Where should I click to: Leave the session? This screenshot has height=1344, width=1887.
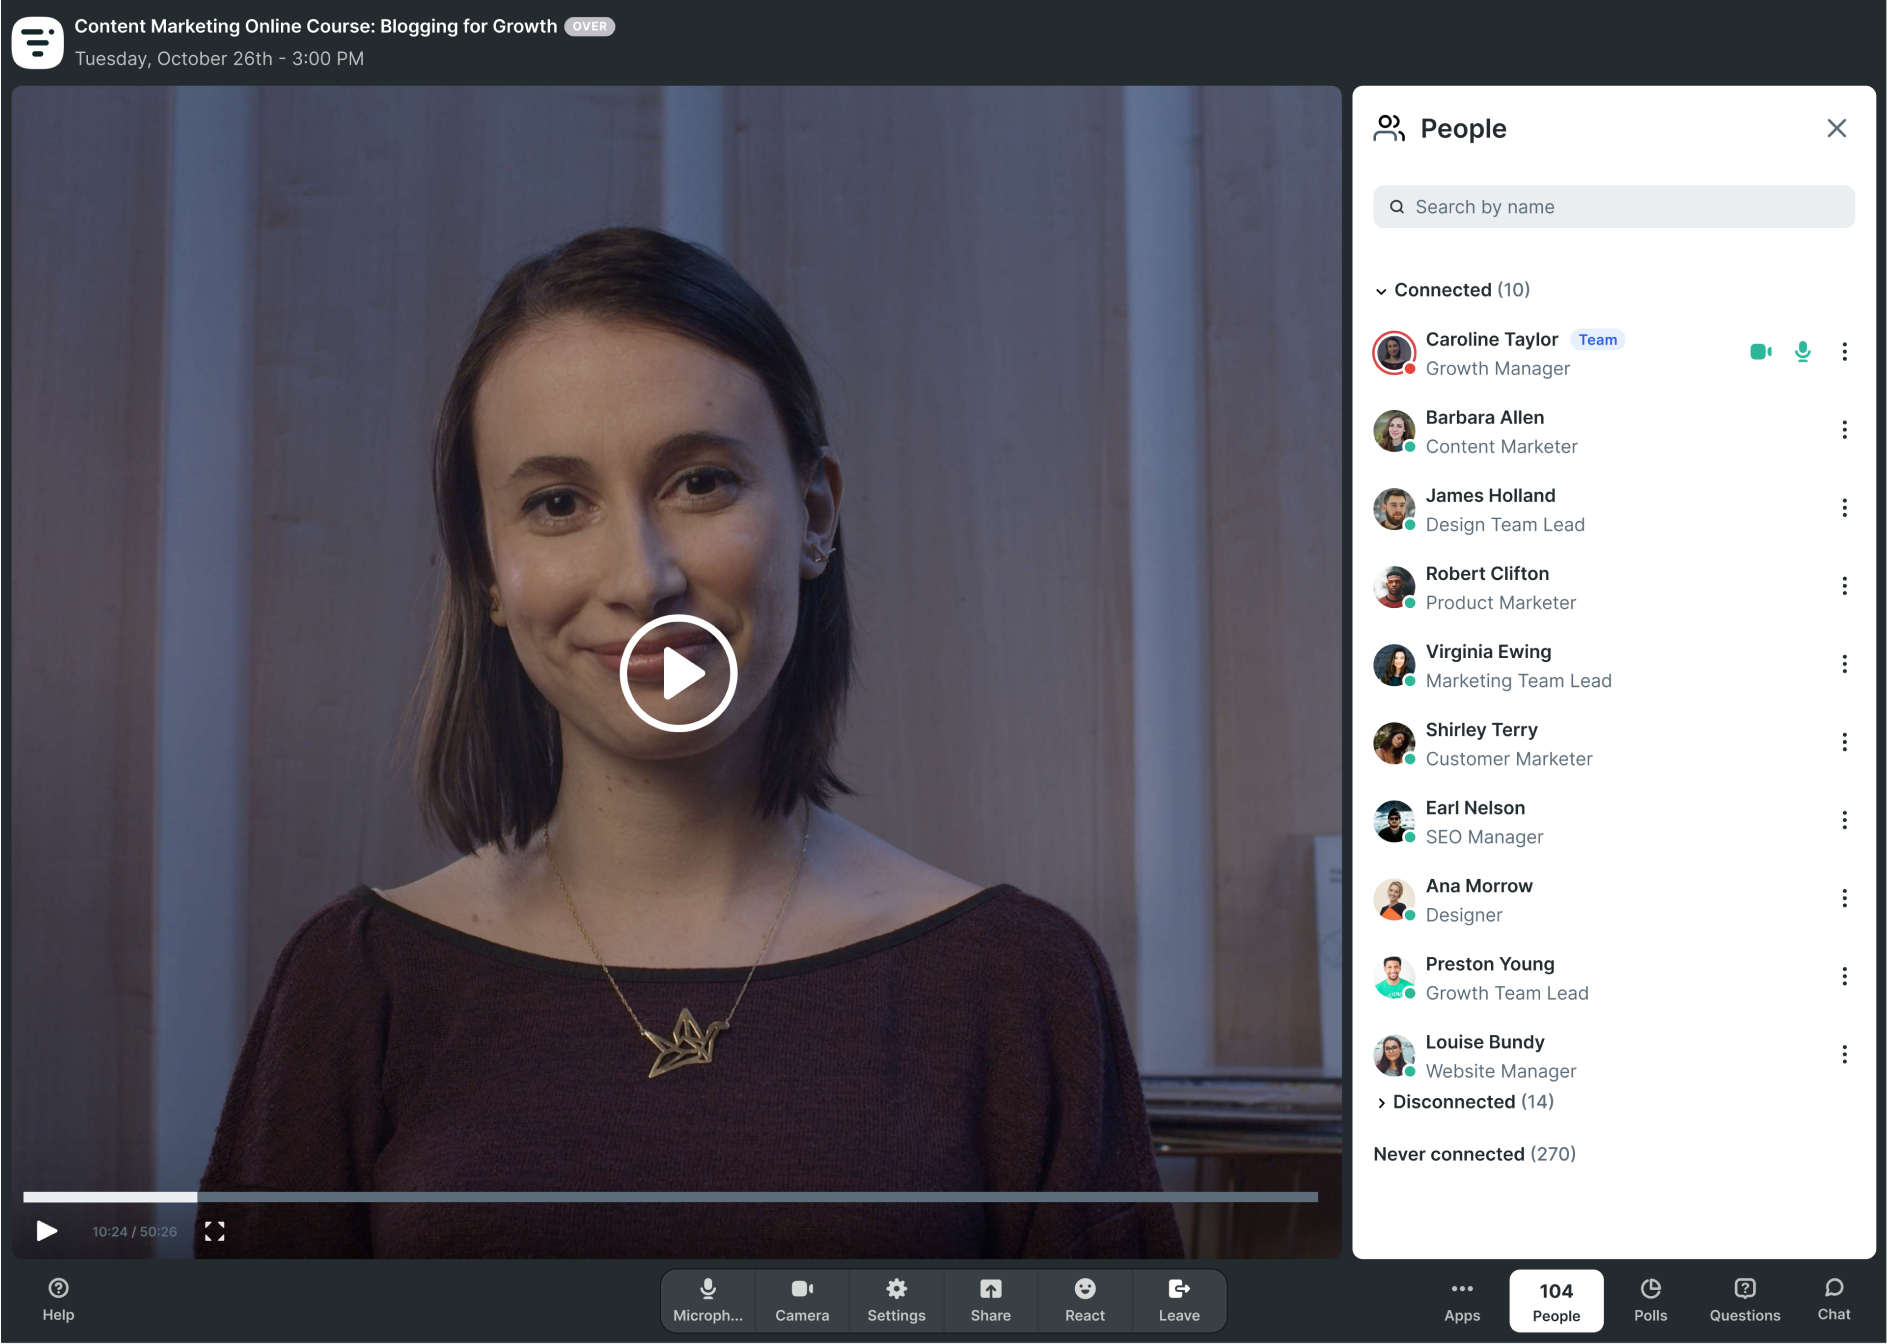(1179, 1301)
